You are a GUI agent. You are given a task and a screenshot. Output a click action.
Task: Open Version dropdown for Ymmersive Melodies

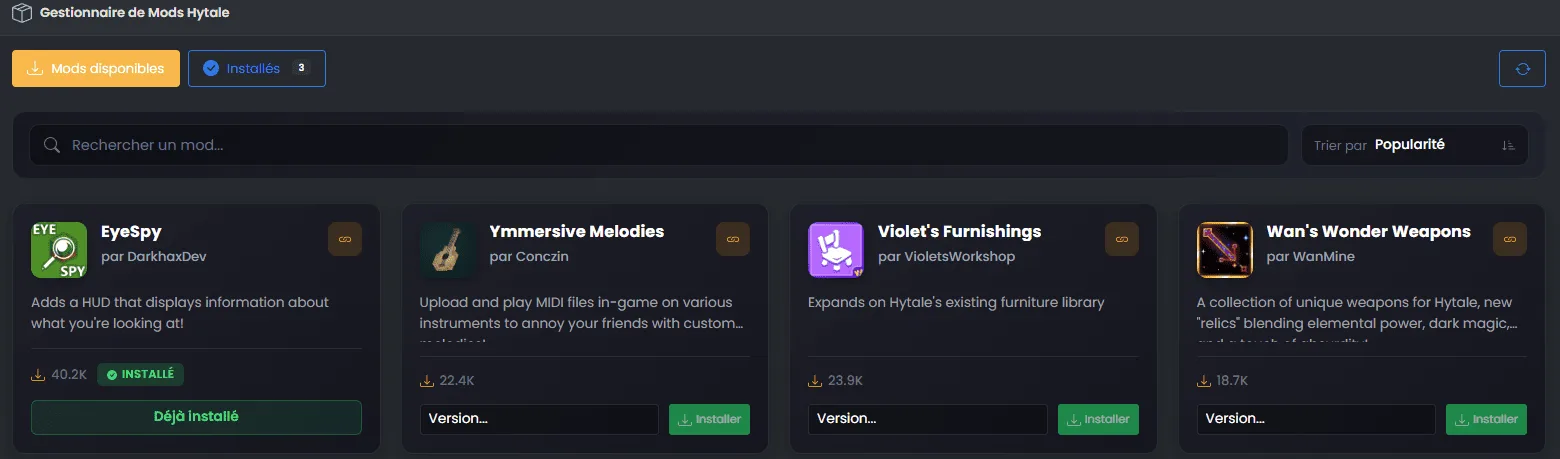click(539, 419)
